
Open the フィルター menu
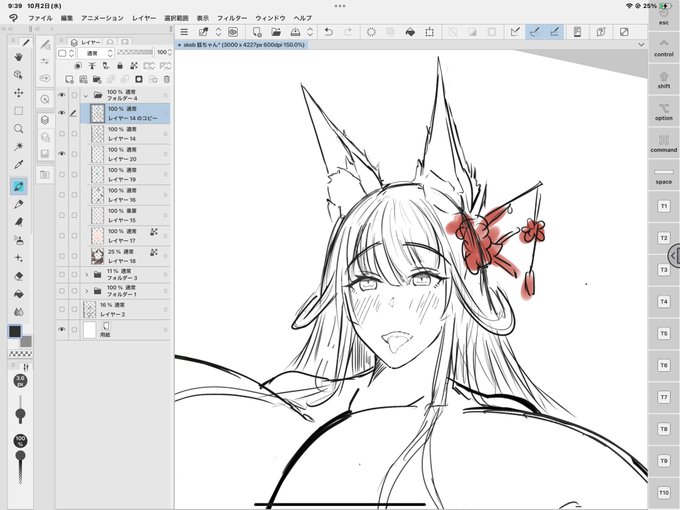pyautogui.click(x=232, y=18)
